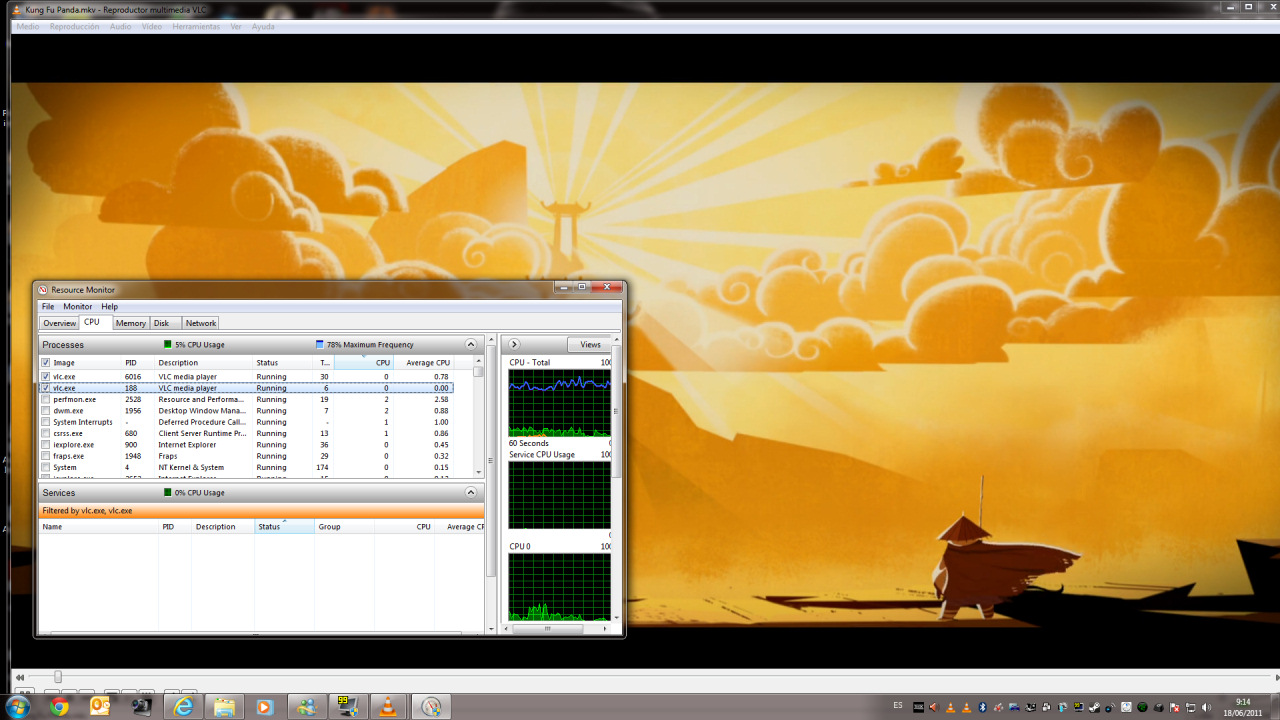
Task: Click the Internet Explorer taskbar icon
Action: pos(183,707)
